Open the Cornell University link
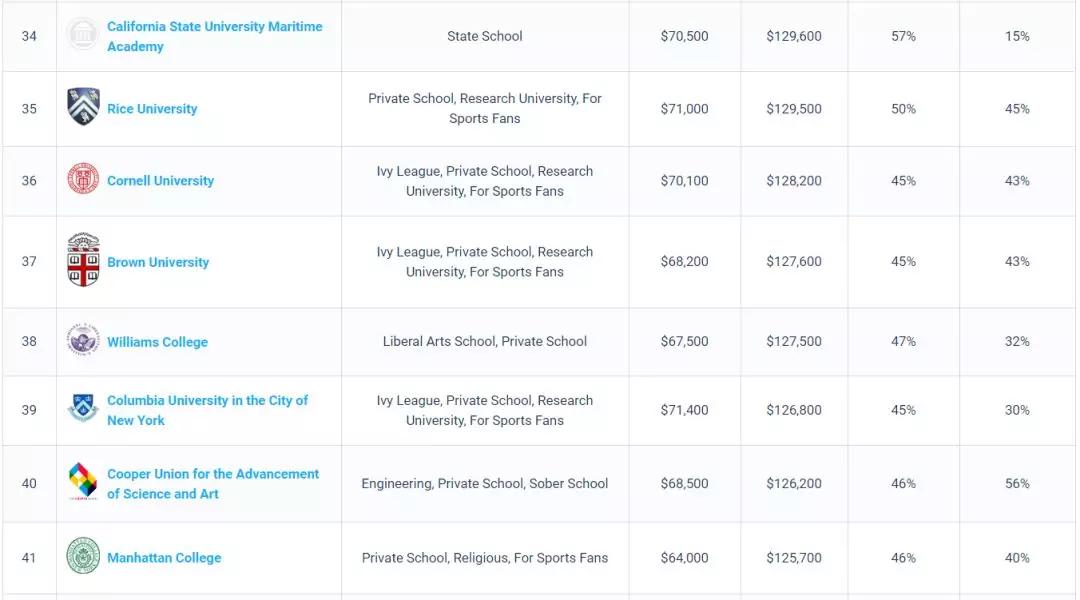Screen dimensions: 1080x600 (160, 180)
